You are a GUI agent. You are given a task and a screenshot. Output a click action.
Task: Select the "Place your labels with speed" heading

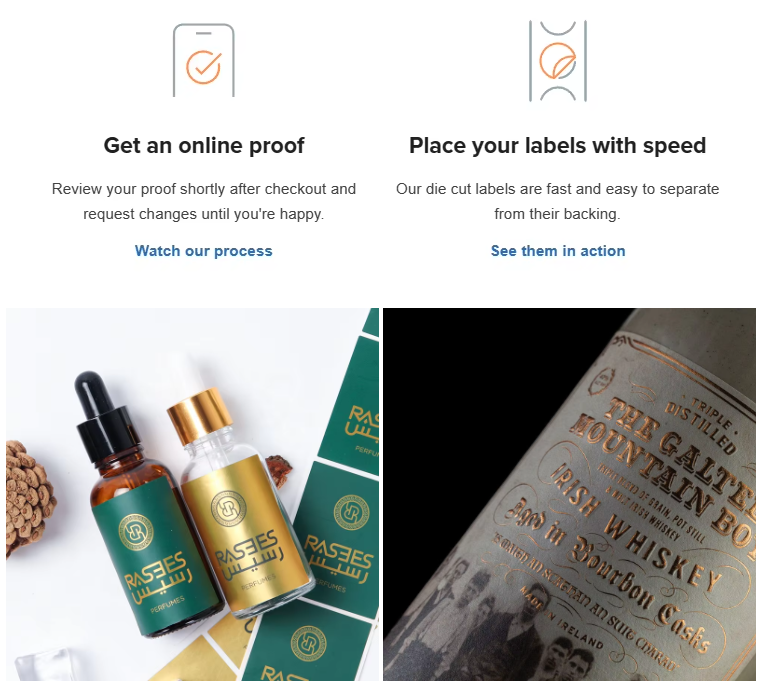[x=557, y=146]
